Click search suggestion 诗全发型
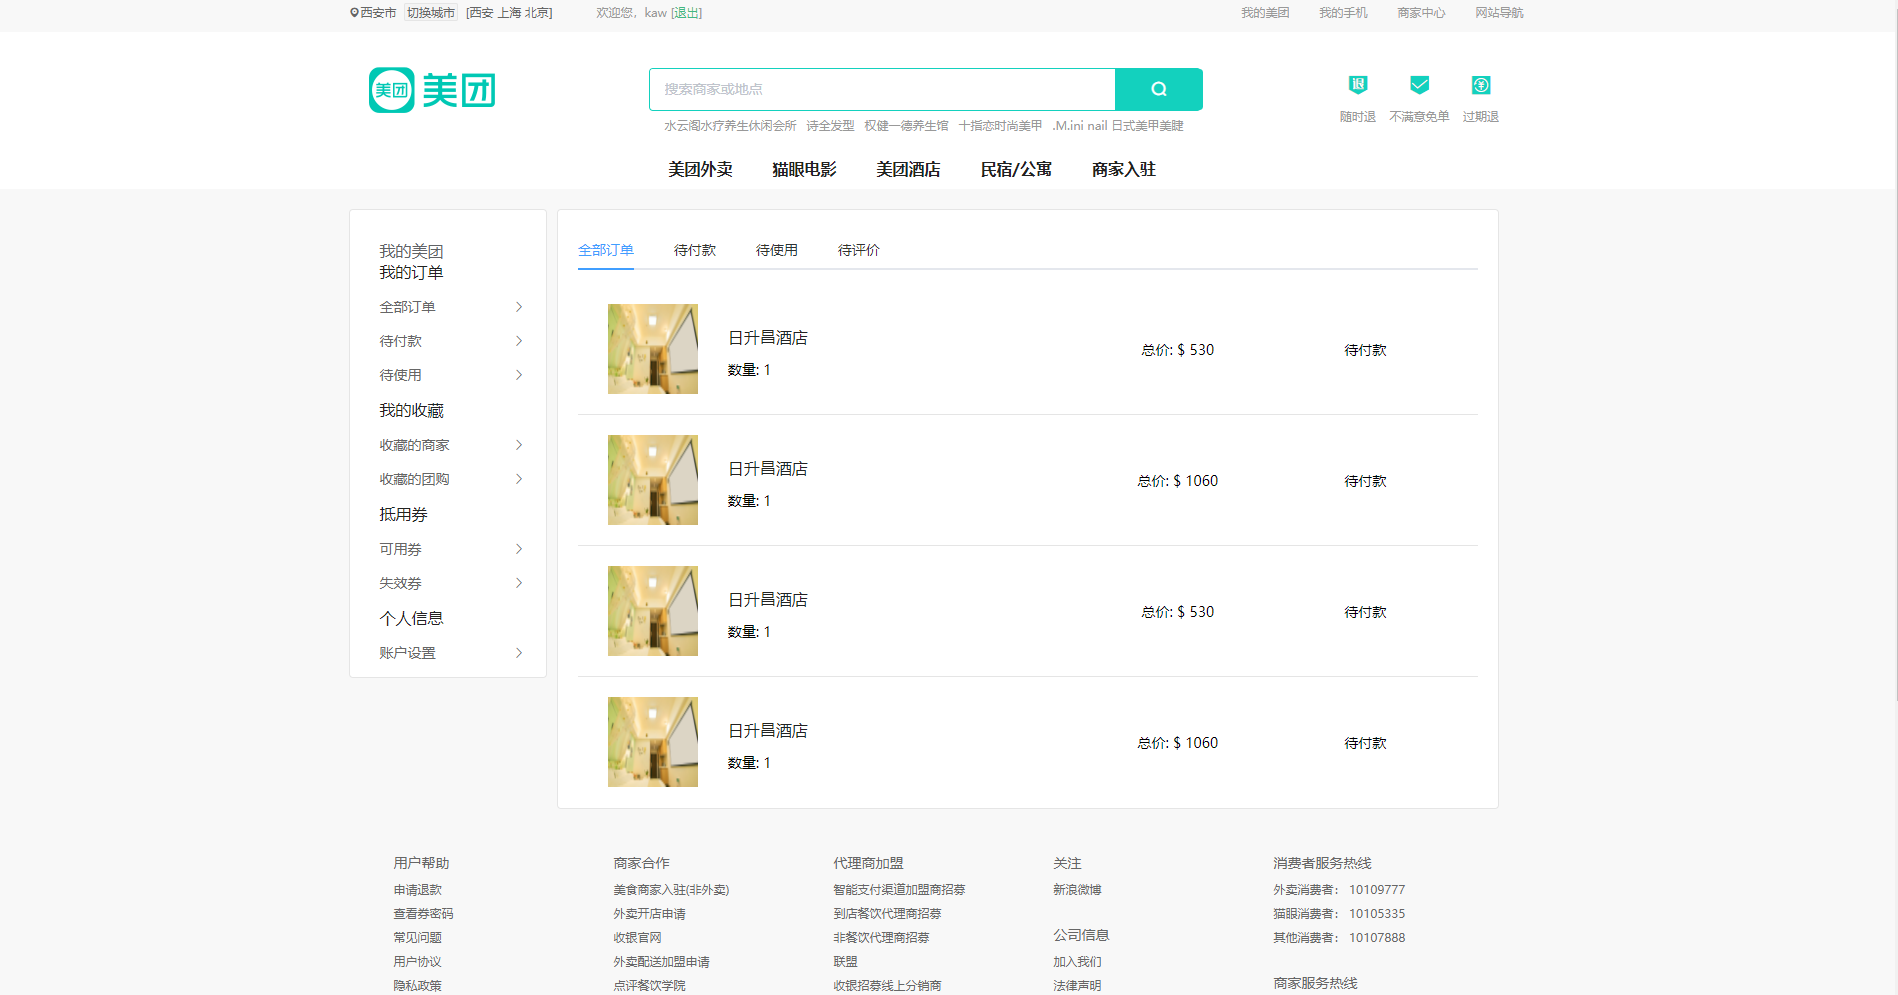The image size is (1898, 995). (x=830, y=126)
